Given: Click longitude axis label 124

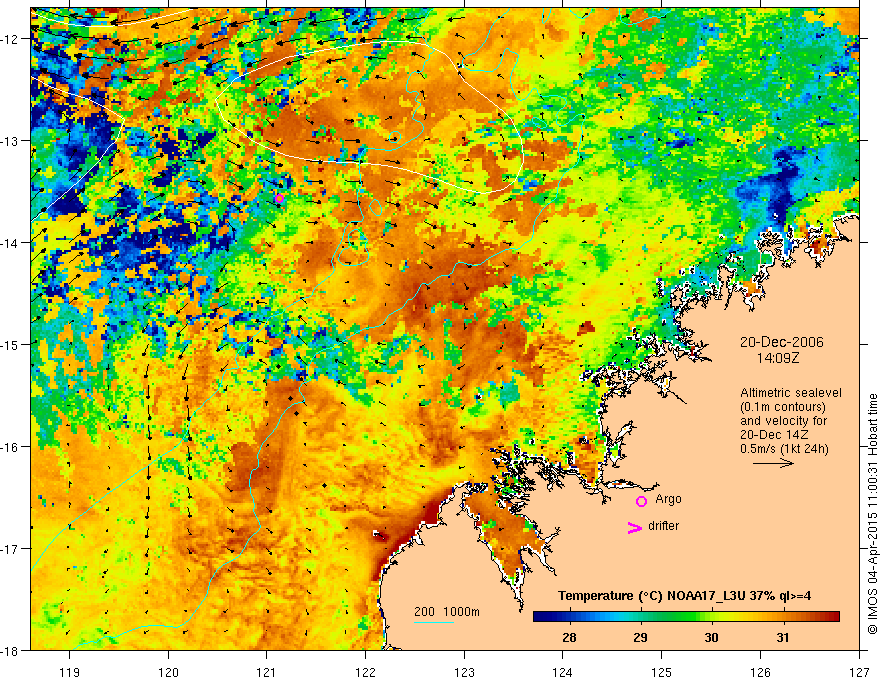Looking at the screenshot, I should pos(563,672).
